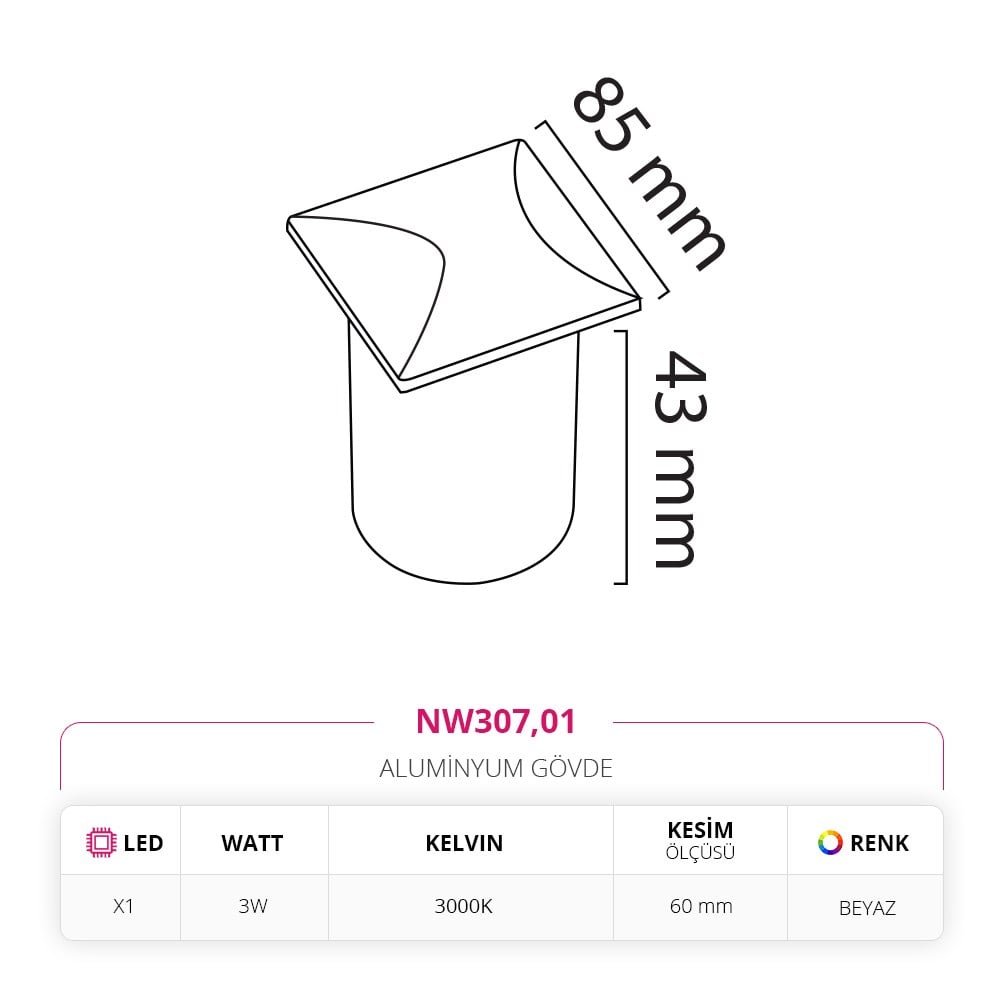This screenshot has width=1000, height=1000.
Task: Click the pink LED chip icon
Action: tap(101, 842)
